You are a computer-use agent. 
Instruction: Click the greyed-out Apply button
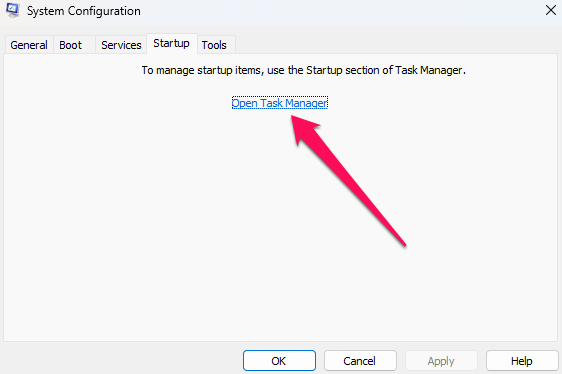click(x=441, y=360)
